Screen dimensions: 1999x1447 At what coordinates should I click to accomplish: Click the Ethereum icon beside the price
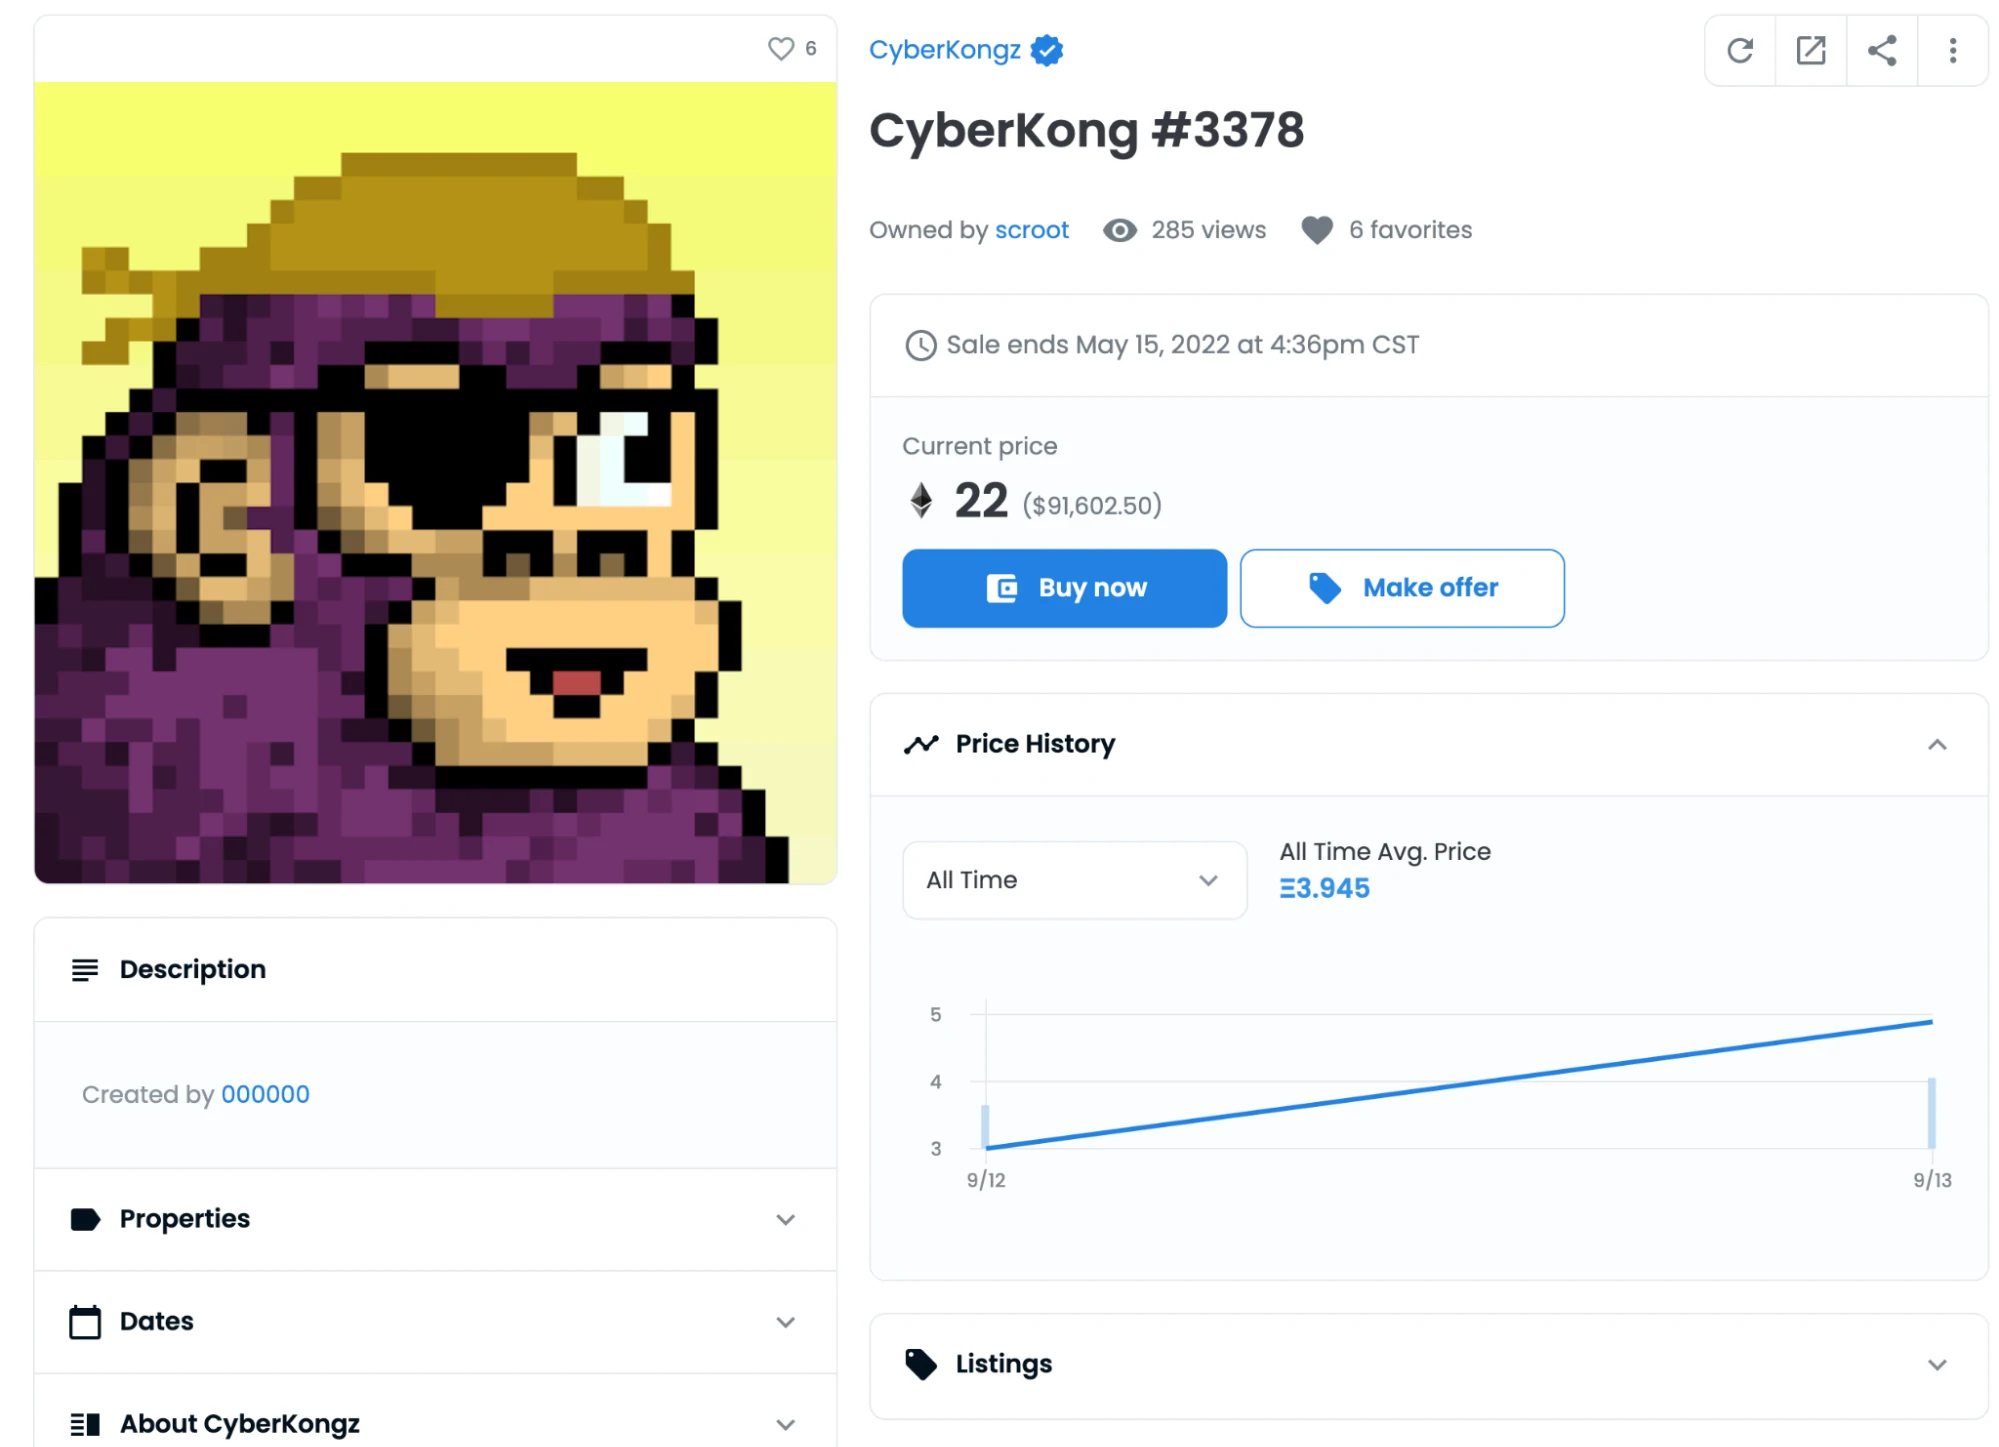click(x=921, y=500)
